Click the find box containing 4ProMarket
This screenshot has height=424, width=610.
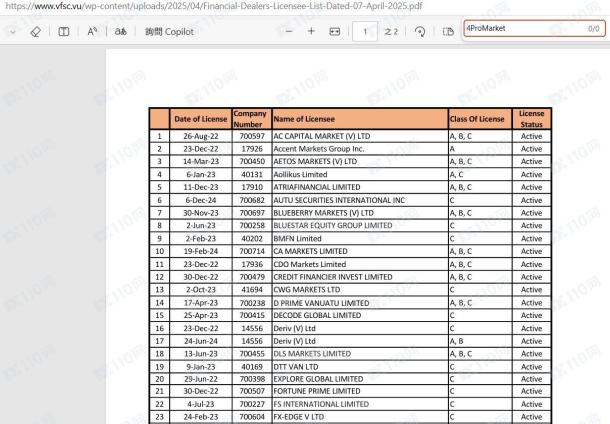click(x=534, y=28)
